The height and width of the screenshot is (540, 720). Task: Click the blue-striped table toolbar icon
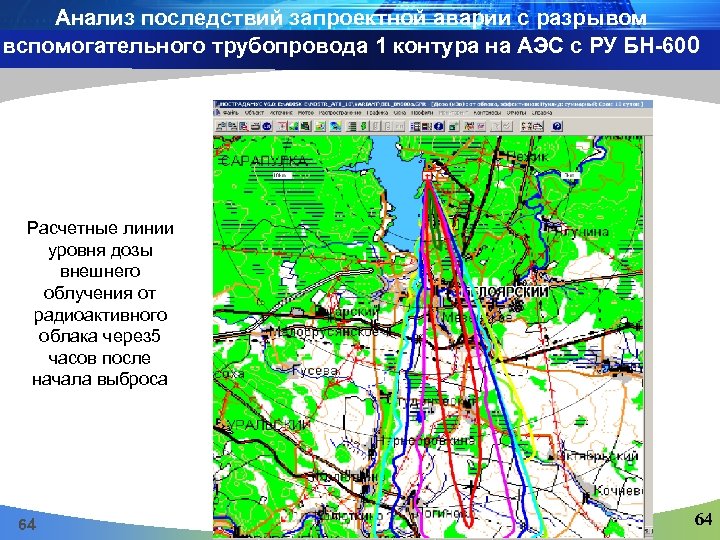[415, 126]
